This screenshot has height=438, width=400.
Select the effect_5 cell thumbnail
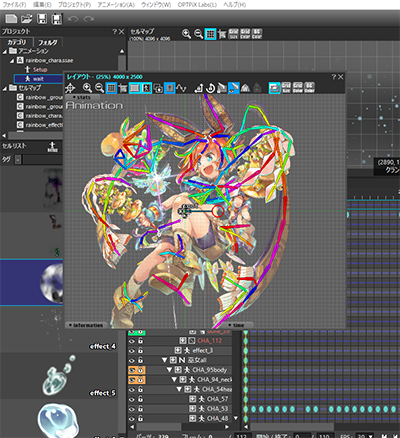(x=59, y=376)
